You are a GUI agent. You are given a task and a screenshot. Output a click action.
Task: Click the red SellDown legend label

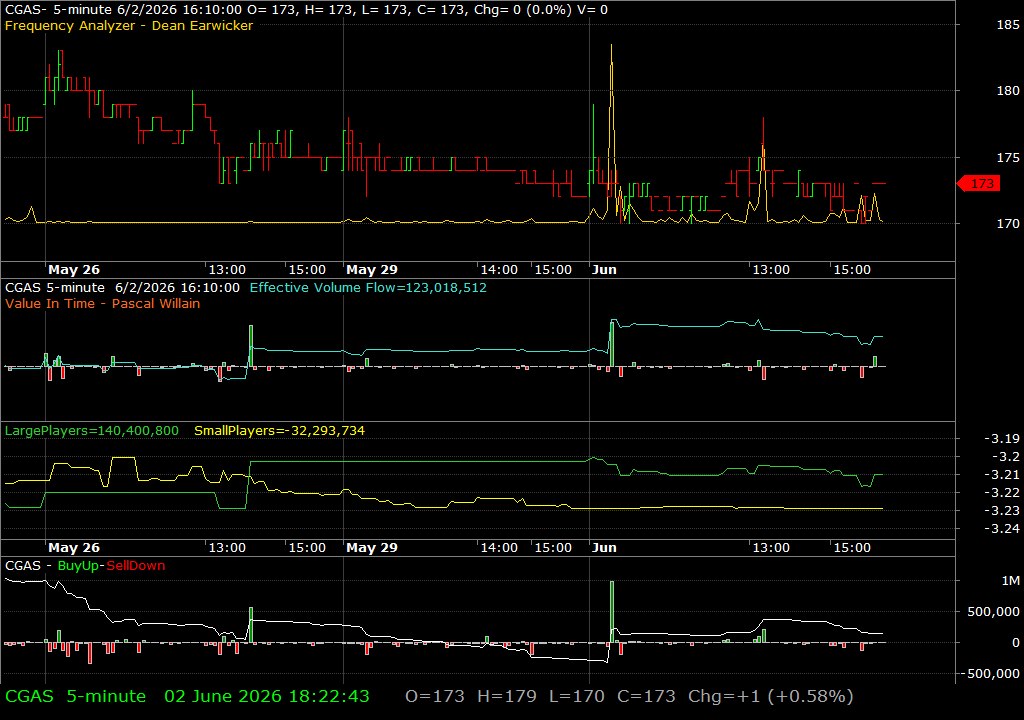tap(136, 566)
